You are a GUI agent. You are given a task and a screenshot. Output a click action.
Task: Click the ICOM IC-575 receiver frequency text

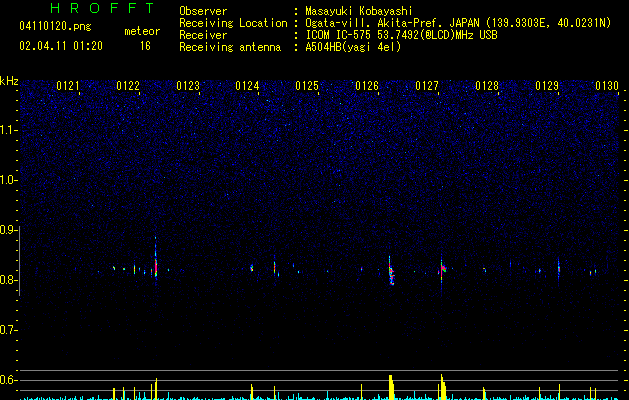(x=402, y=35)
